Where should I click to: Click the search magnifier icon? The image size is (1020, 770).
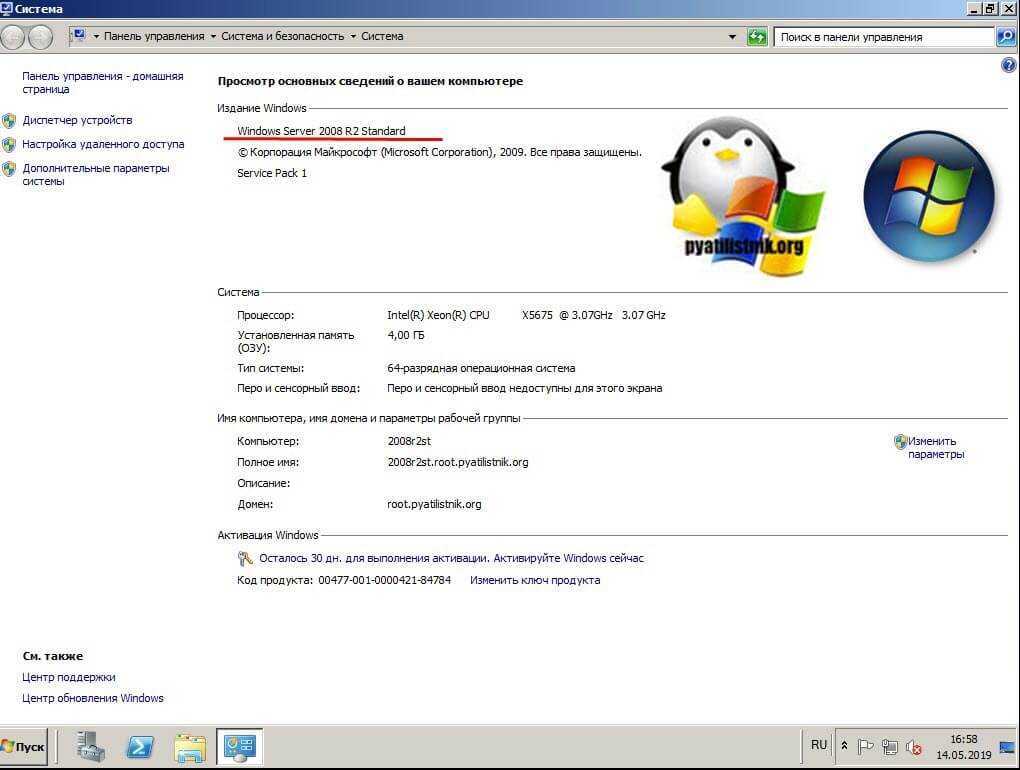1006,37
